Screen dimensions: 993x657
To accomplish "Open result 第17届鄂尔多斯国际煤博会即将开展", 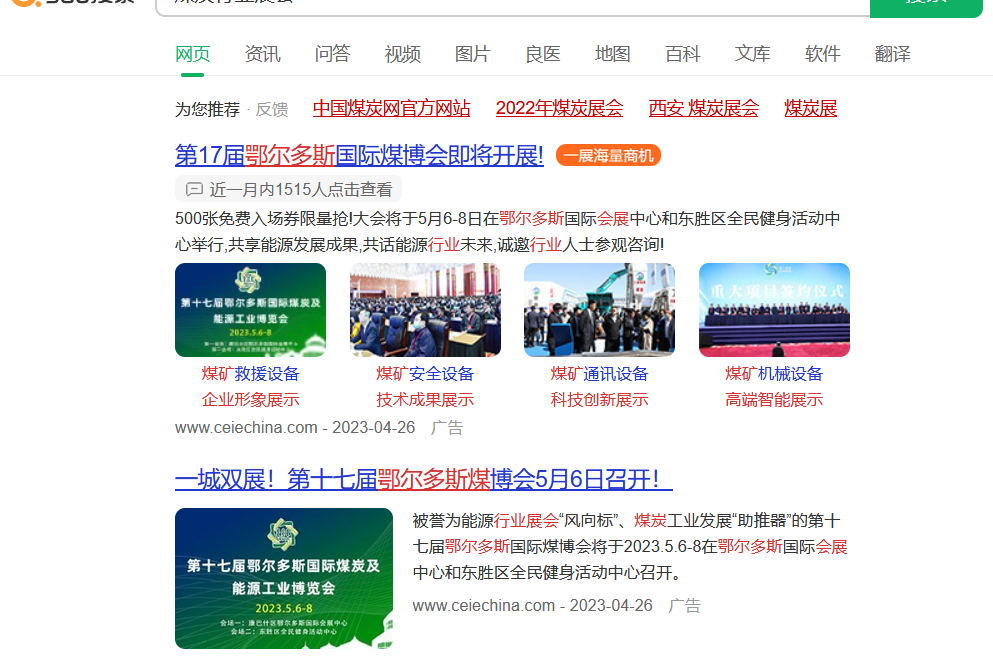I will 359,155.
